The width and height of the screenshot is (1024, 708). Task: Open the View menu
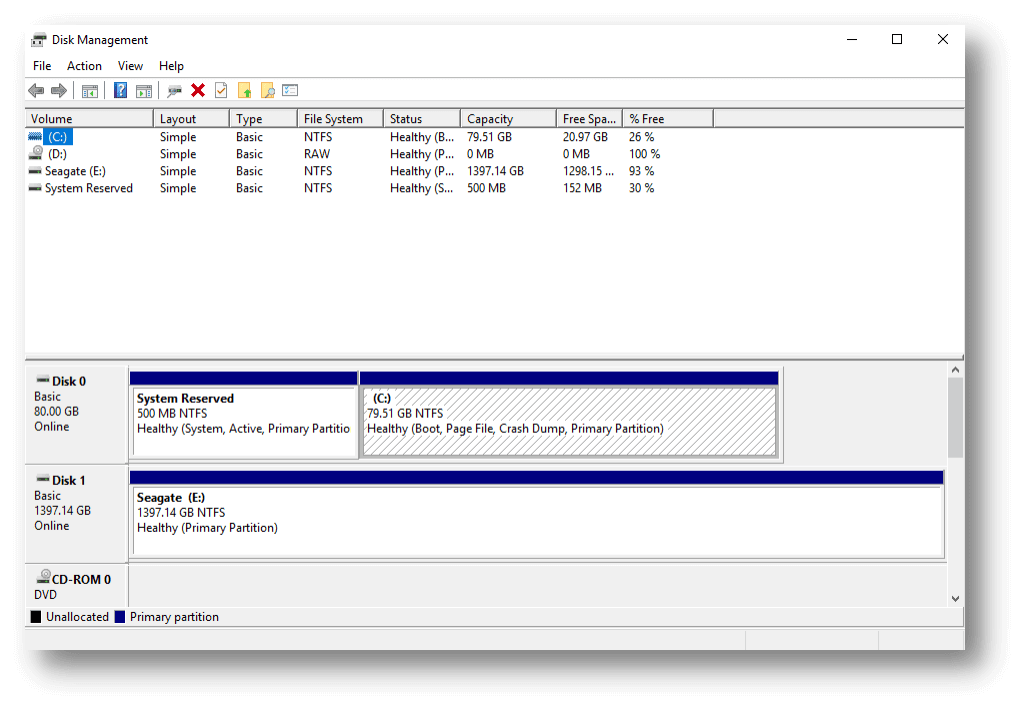coord(130,65)
